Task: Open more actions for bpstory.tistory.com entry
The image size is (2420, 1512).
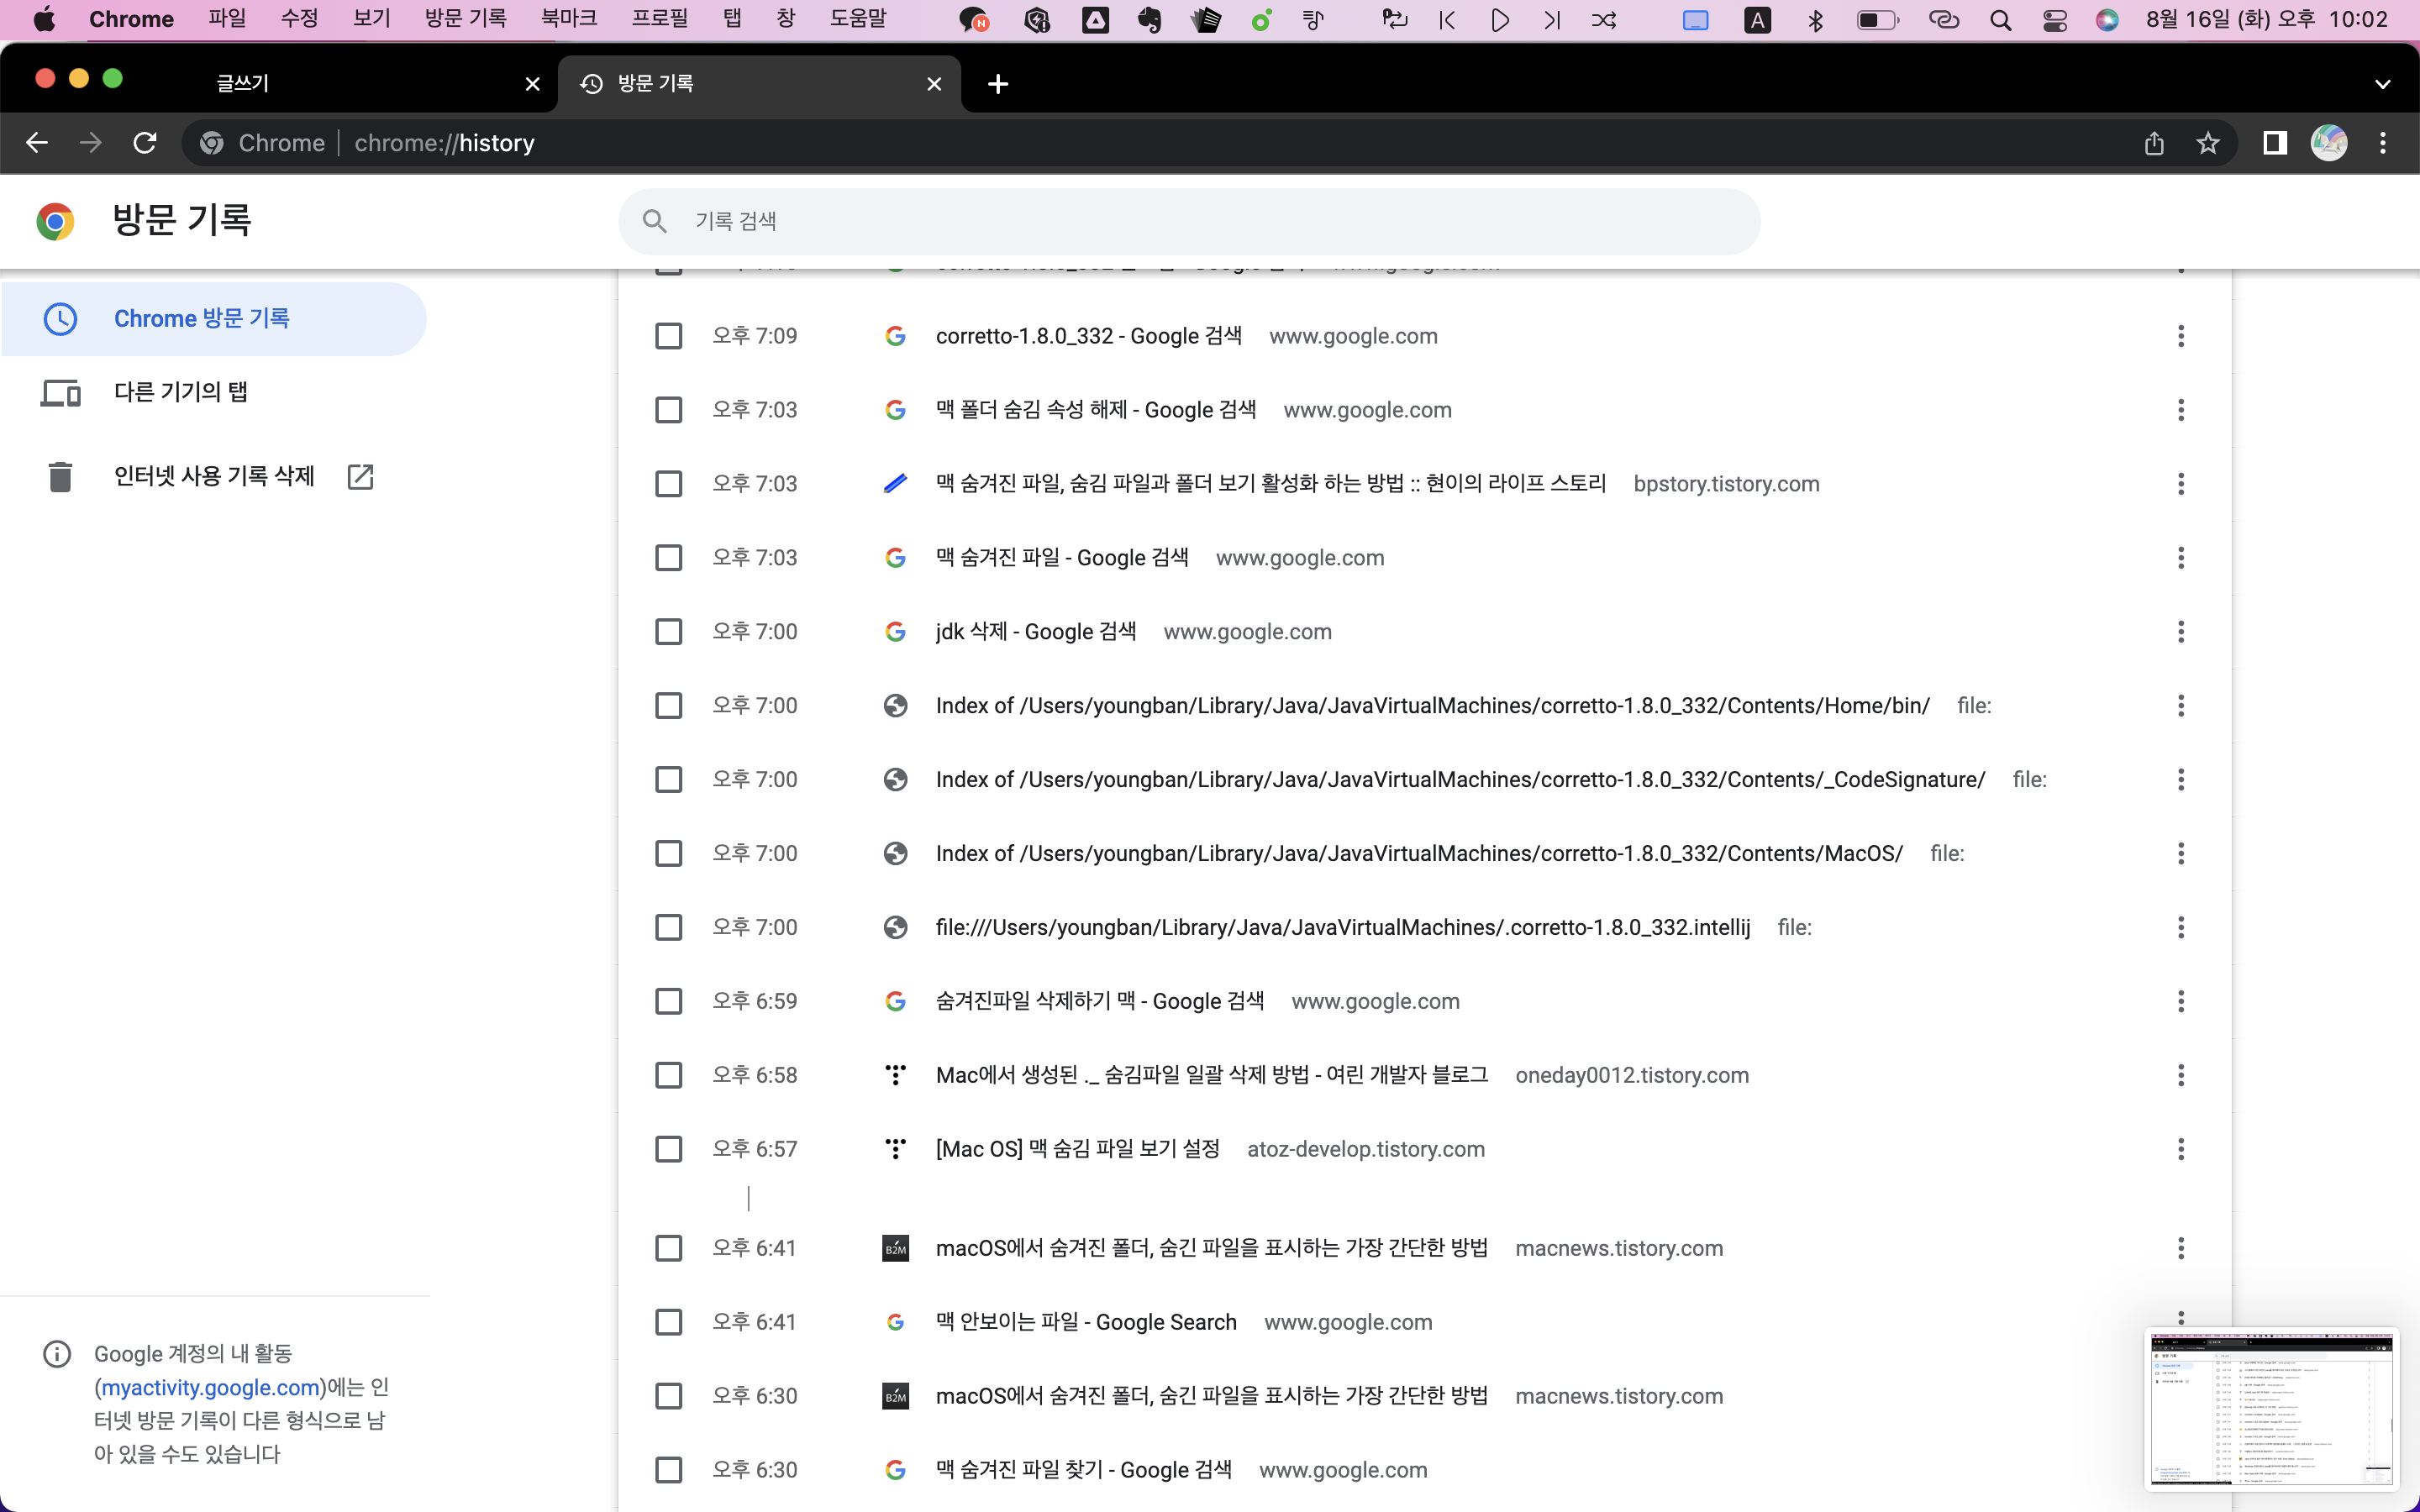Action: [x=2180, y=484]
